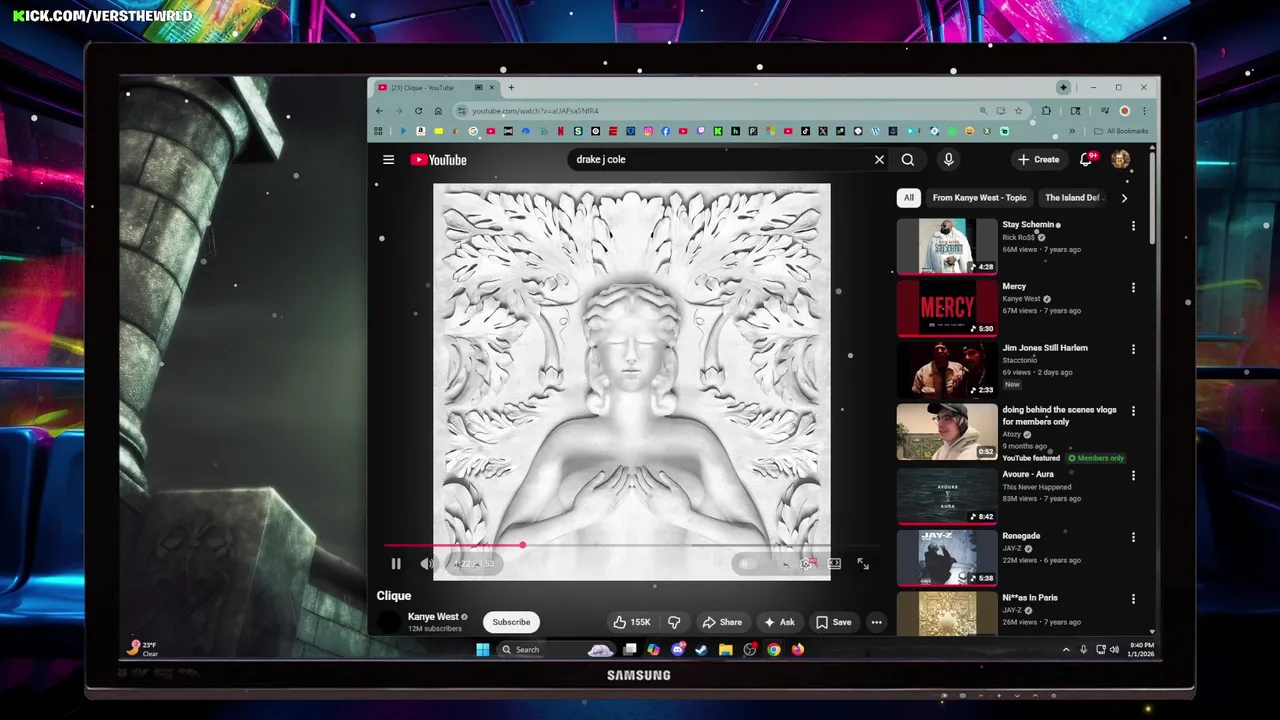Click the Chrome back arrow
Viewport: 1280px width, 720px height.
pos(380,111)
